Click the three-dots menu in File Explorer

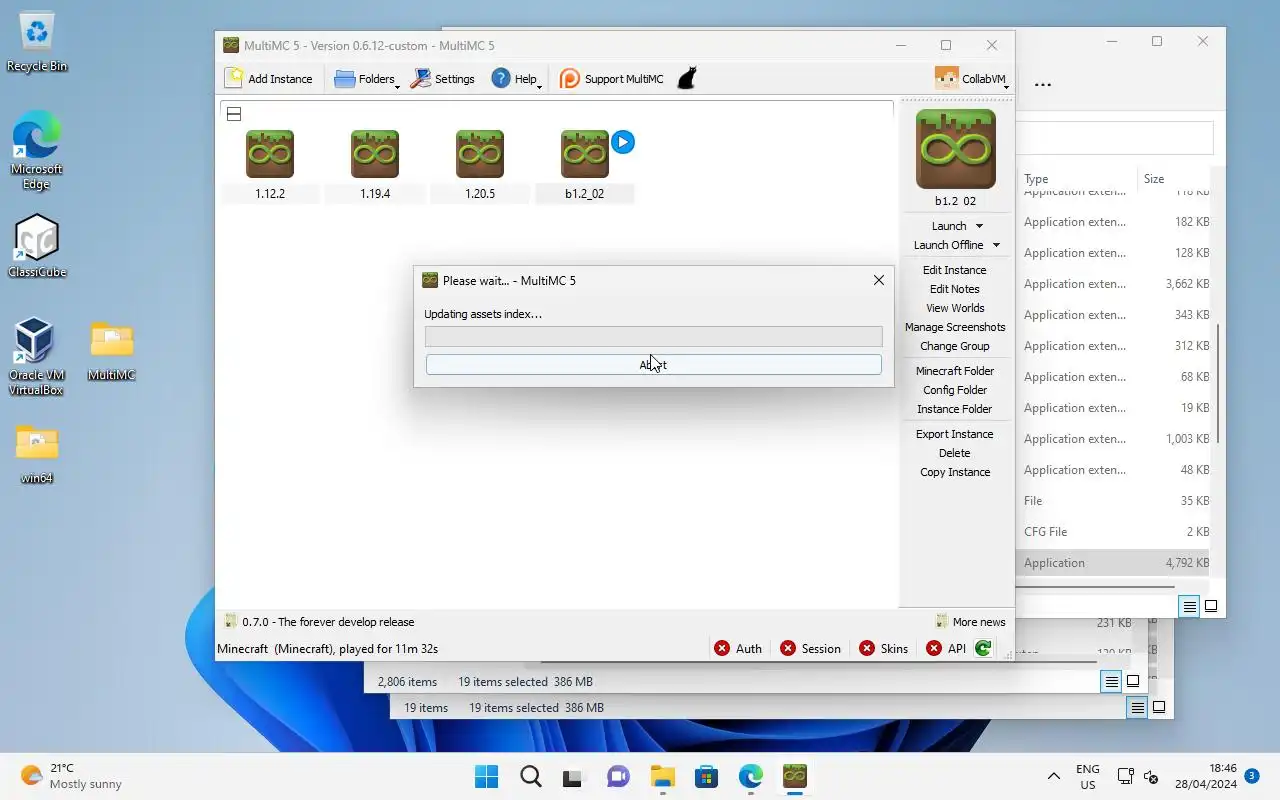click(1043, 85)
